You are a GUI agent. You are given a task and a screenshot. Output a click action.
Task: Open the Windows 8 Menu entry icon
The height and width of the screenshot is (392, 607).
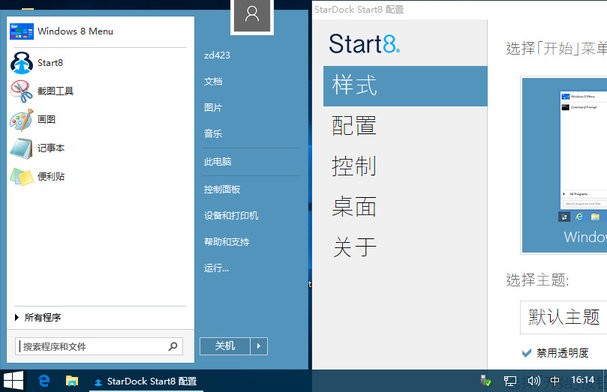point(22,31)
